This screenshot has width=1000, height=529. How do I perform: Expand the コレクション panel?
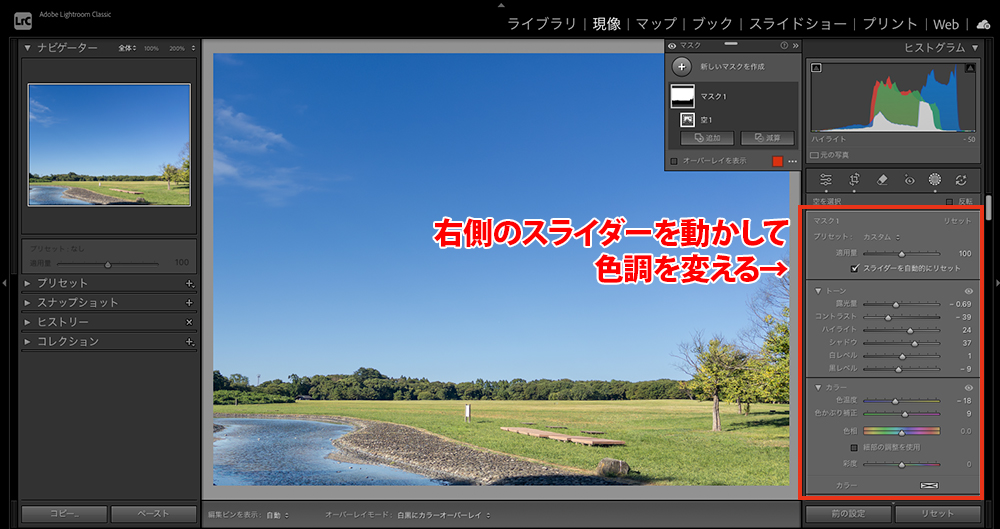tap(27, 342)
